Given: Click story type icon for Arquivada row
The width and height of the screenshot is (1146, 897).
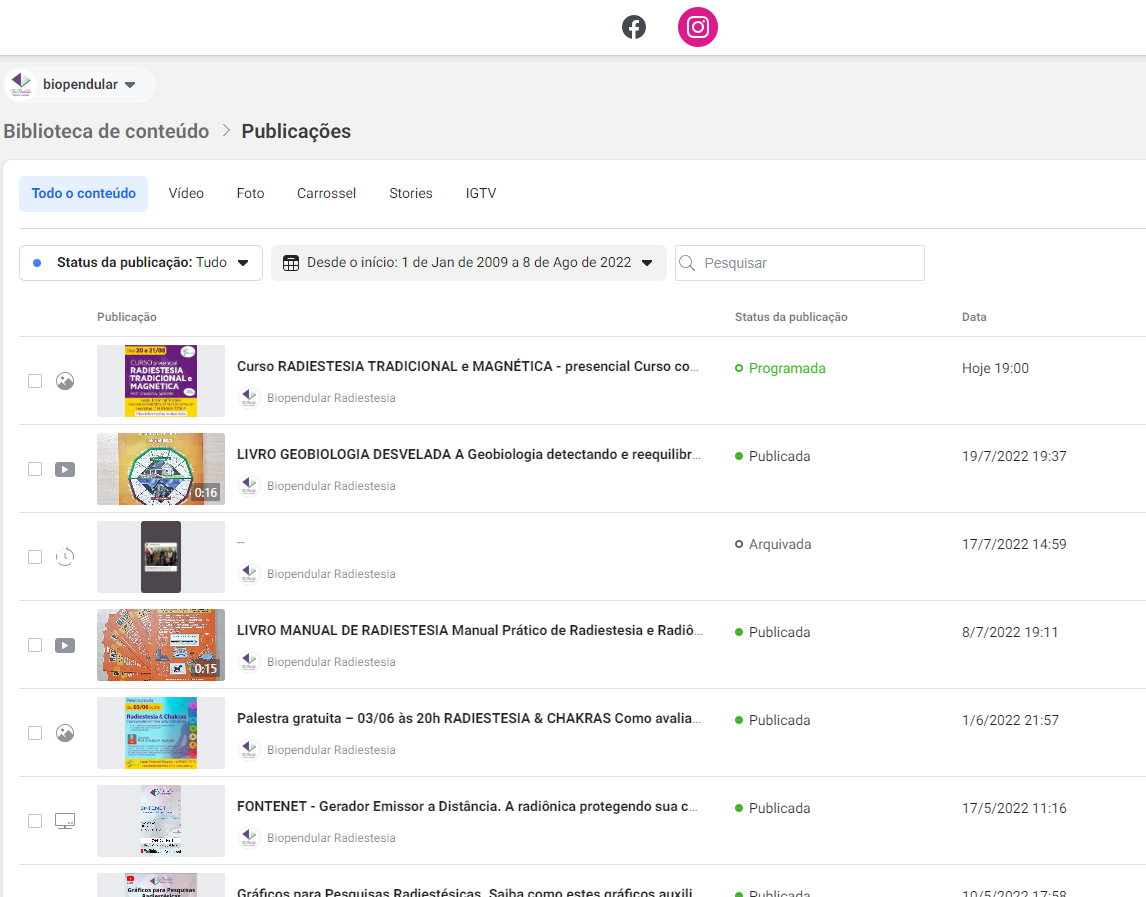Looking at the screenshot, I should [x=65, y=557].
